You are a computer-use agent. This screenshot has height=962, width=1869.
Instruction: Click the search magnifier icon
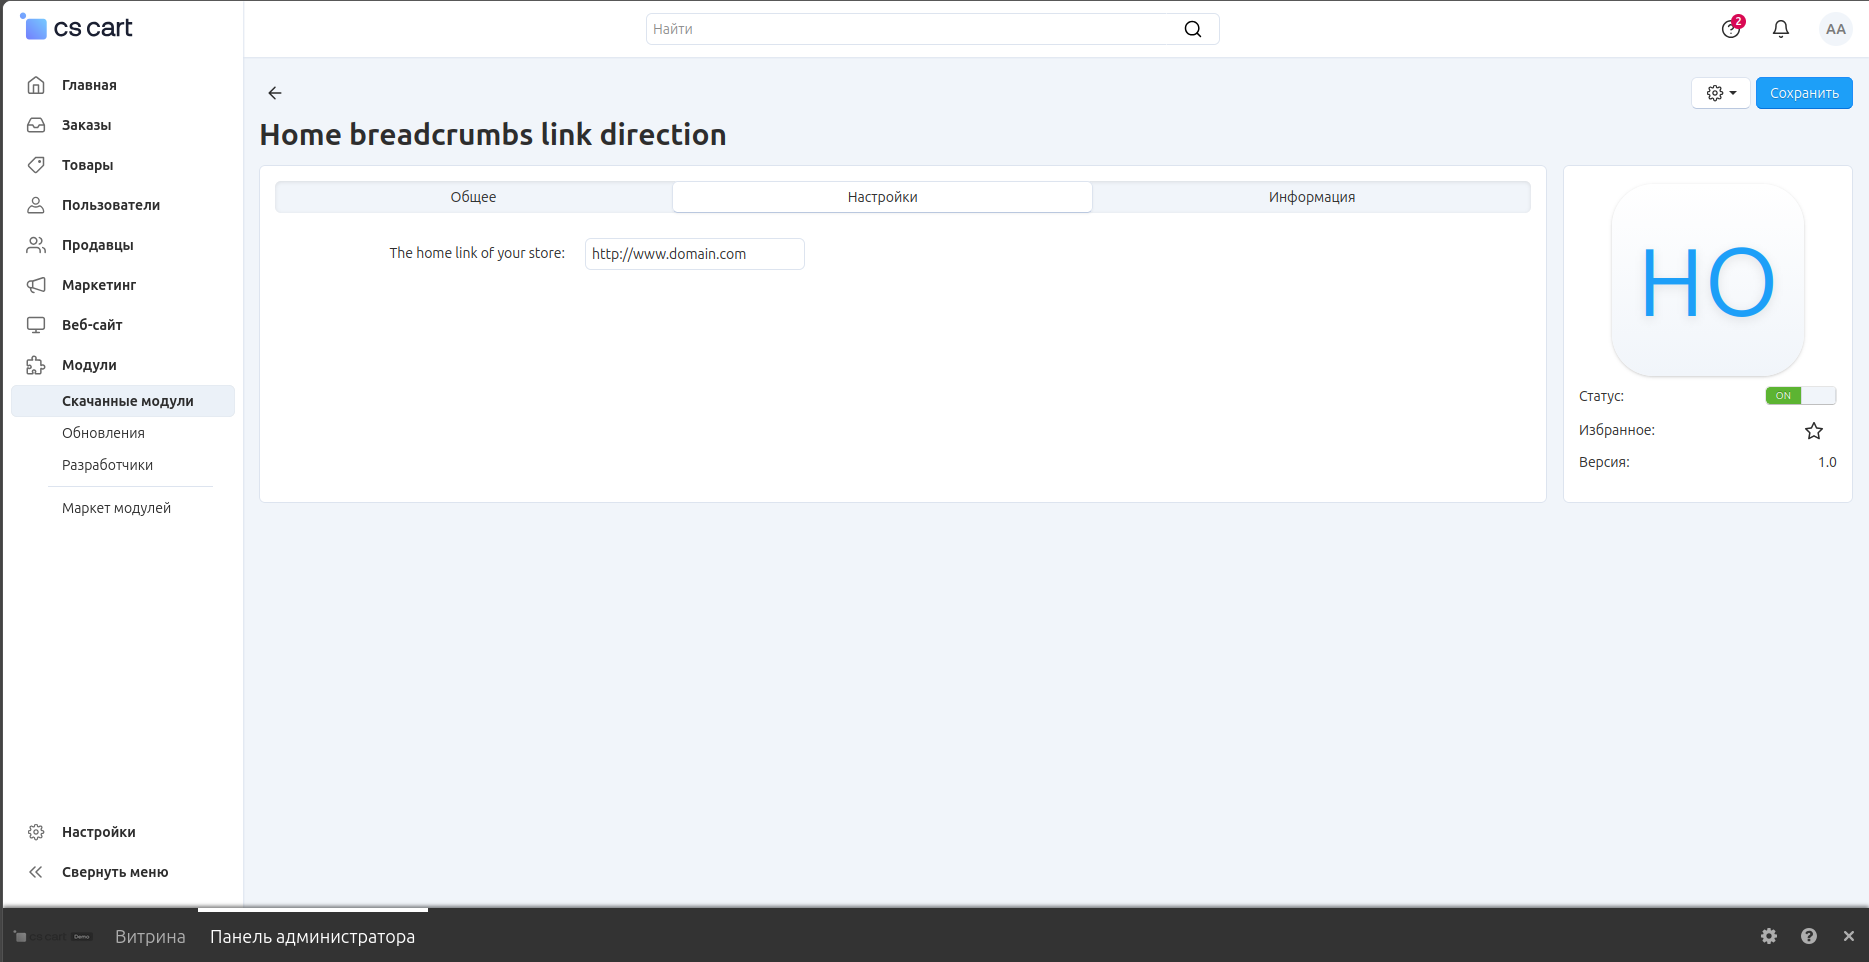pyautogui.click(x=1192, y=29)
